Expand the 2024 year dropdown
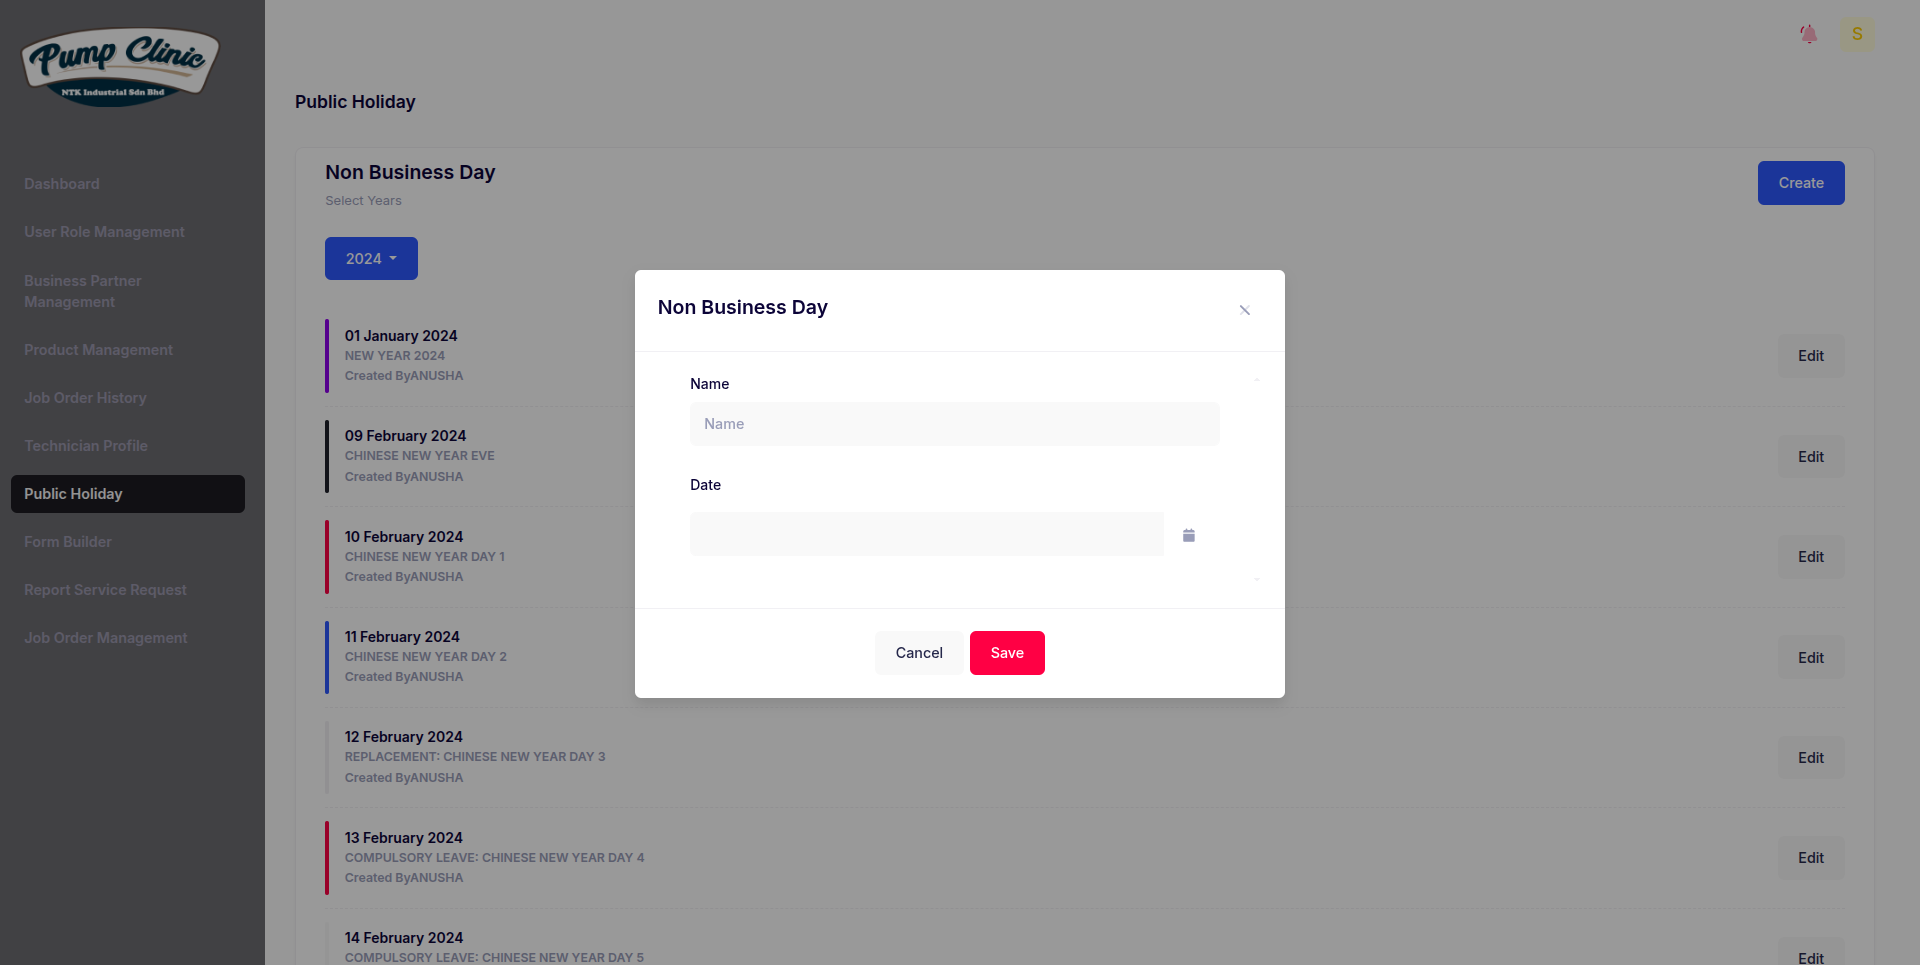Screen dimensions: 1920x965 [371, 258]
